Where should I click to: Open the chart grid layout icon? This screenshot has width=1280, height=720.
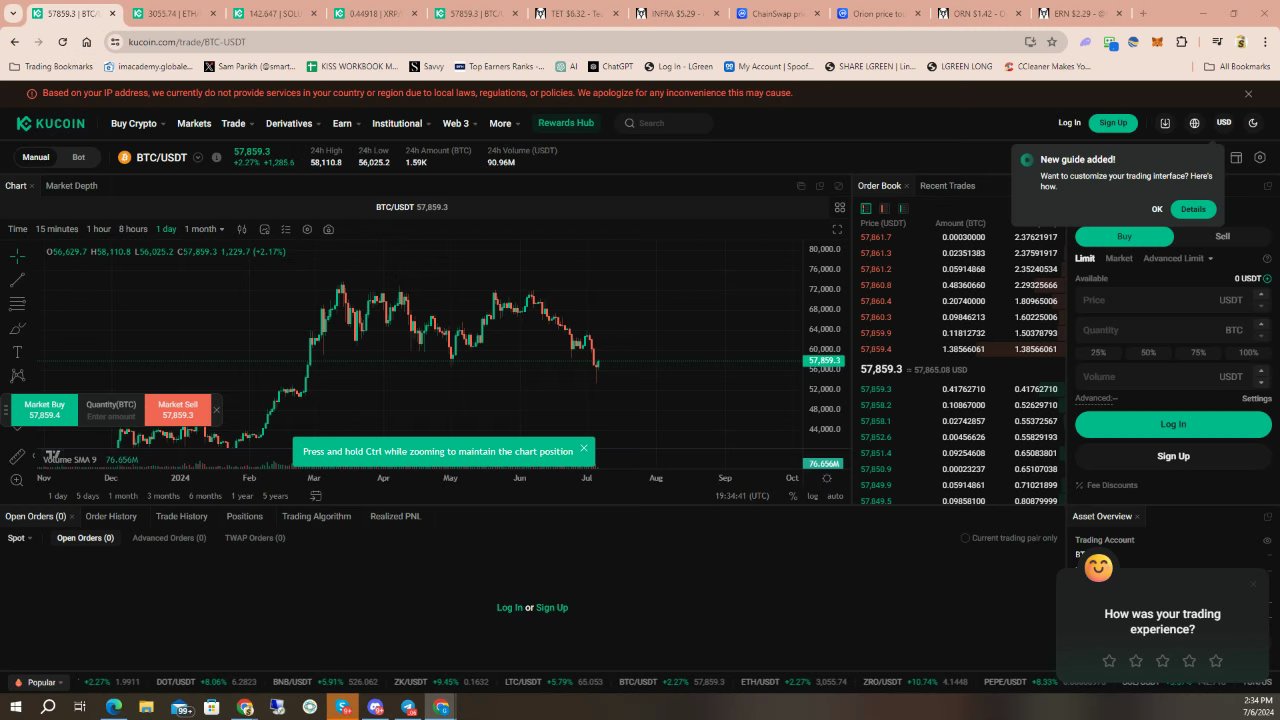click(x=840, y=207)
